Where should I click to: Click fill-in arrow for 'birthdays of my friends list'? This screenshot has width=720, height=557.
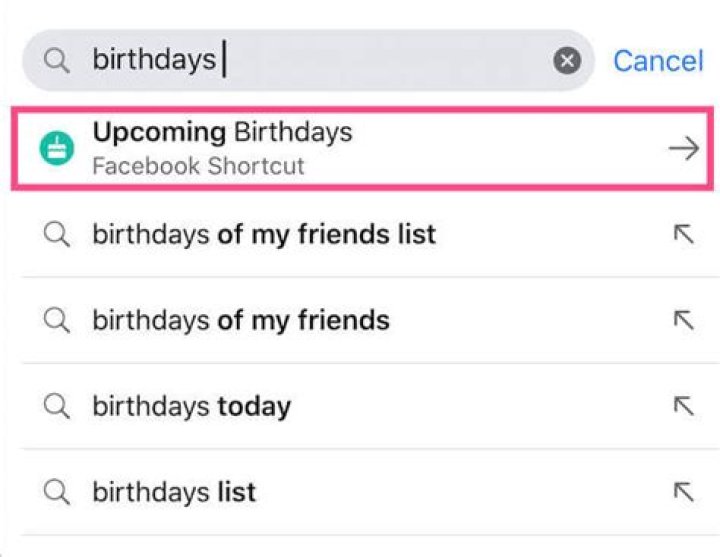684,235
